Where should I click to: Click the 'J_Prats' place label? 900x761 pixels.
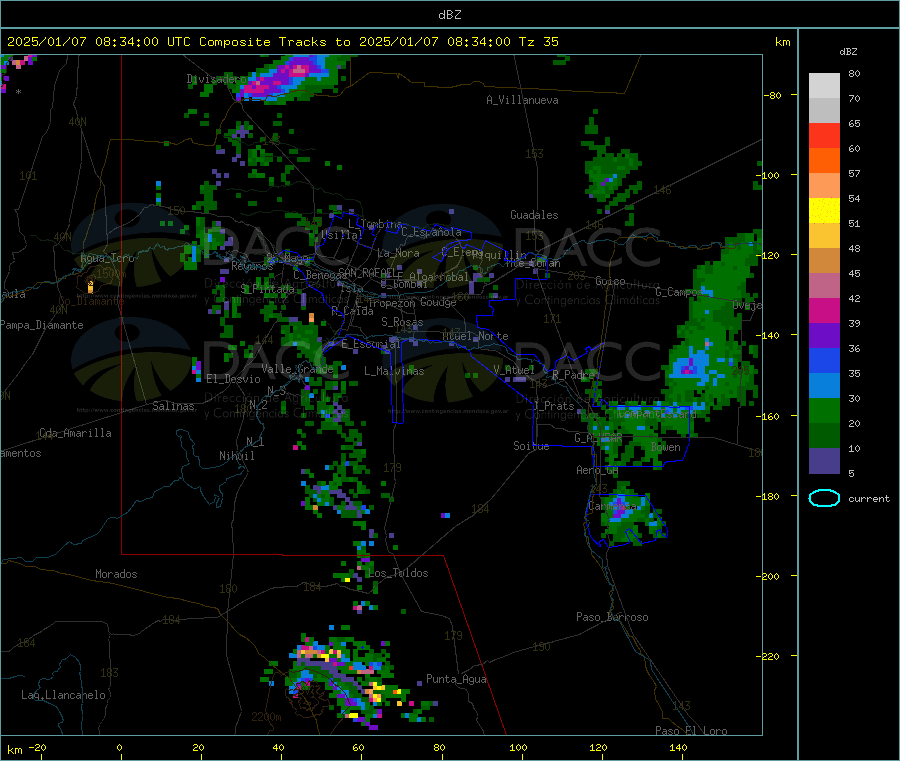pyautogui.click(x=554, y=405)
